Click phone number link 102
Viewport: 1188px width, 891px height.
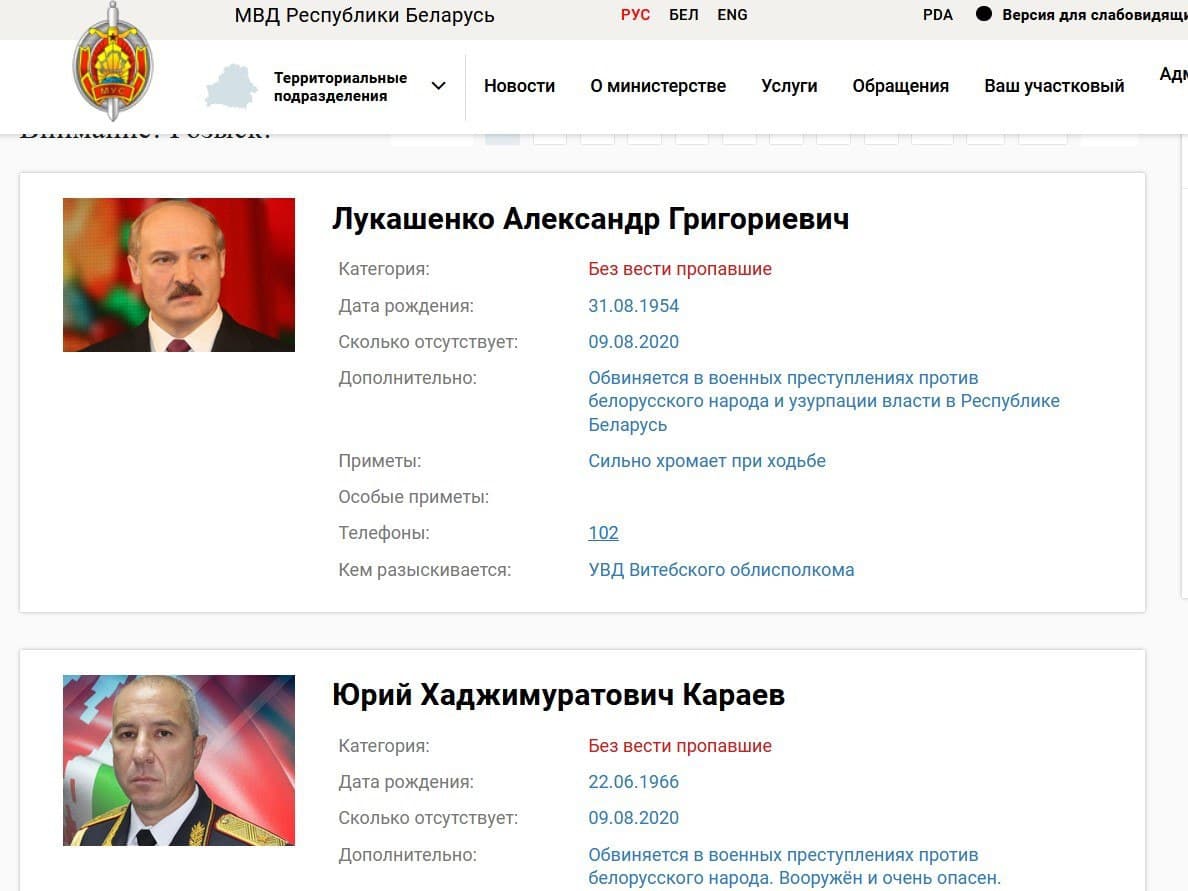pos(603,533)
